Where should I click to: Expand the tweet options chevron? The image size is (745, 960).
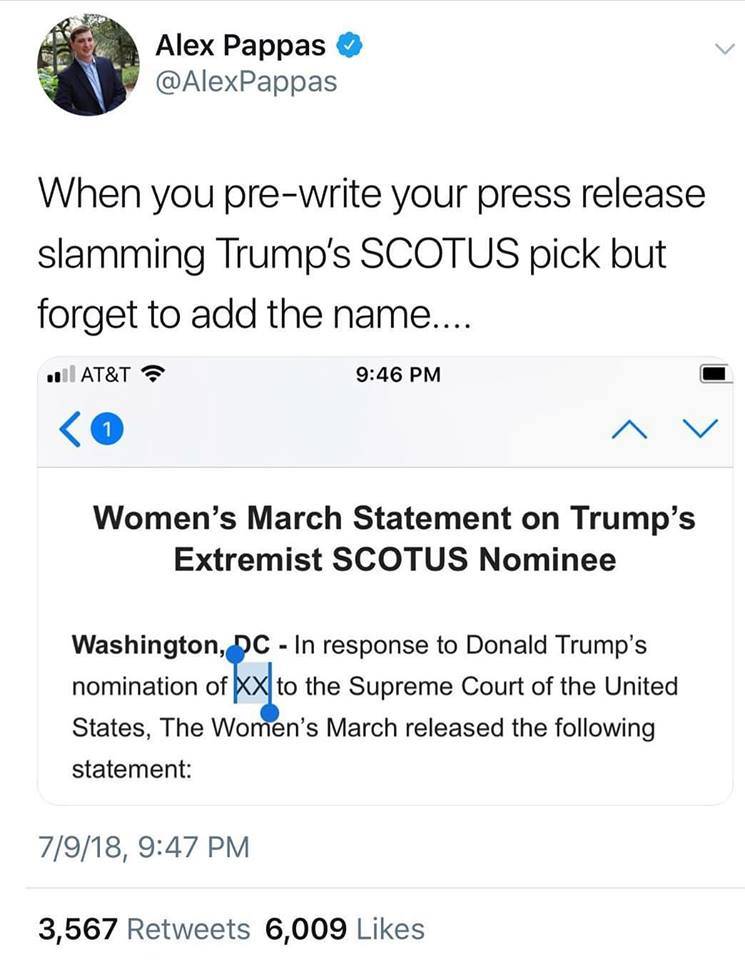point(724,50)
